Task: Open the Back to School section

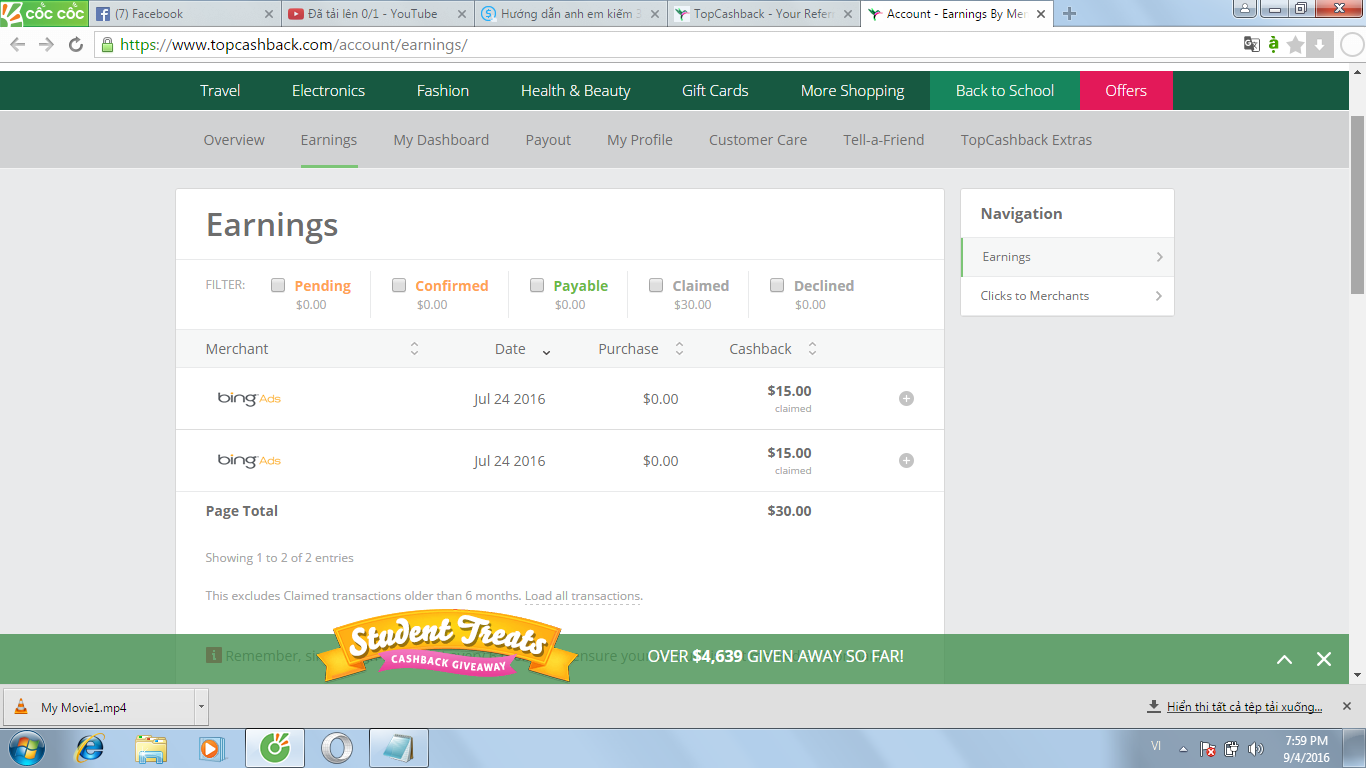Action: pos(1005,90)
